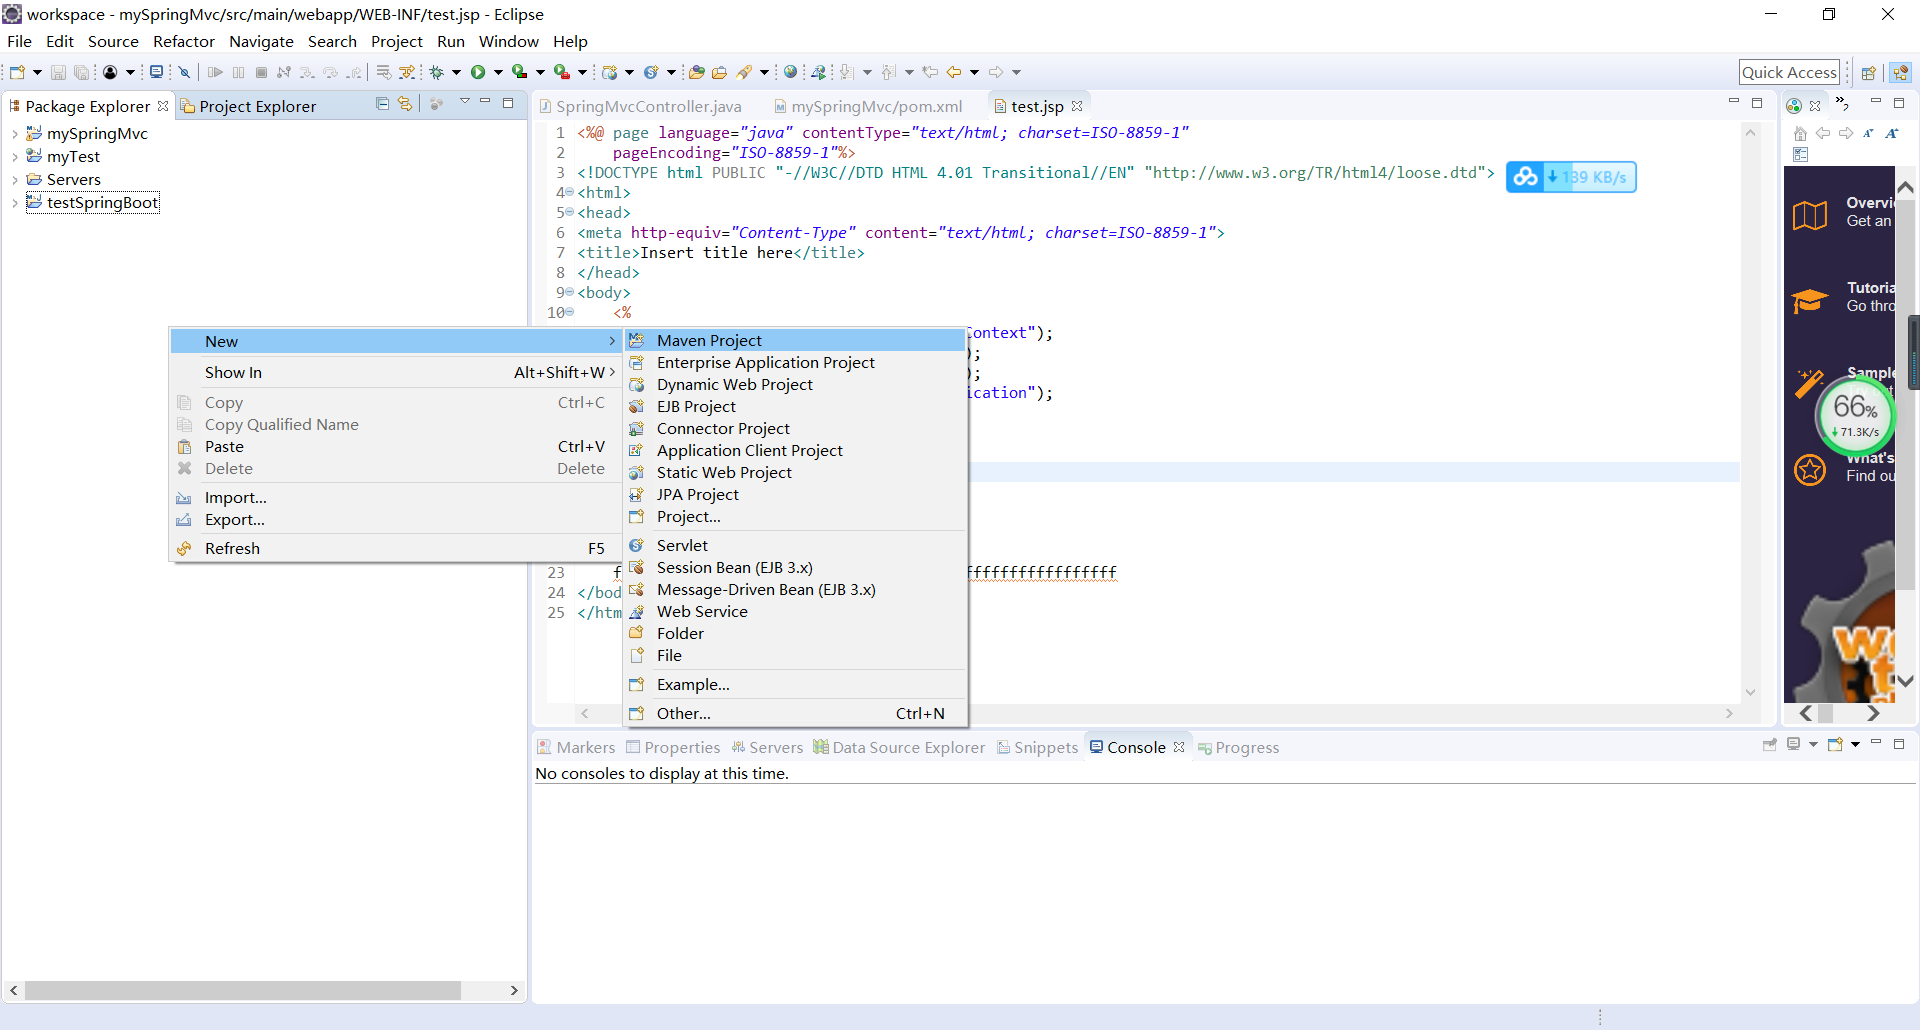
Task: Click the customize page checklist icon
Action: tap(1800, 154)
